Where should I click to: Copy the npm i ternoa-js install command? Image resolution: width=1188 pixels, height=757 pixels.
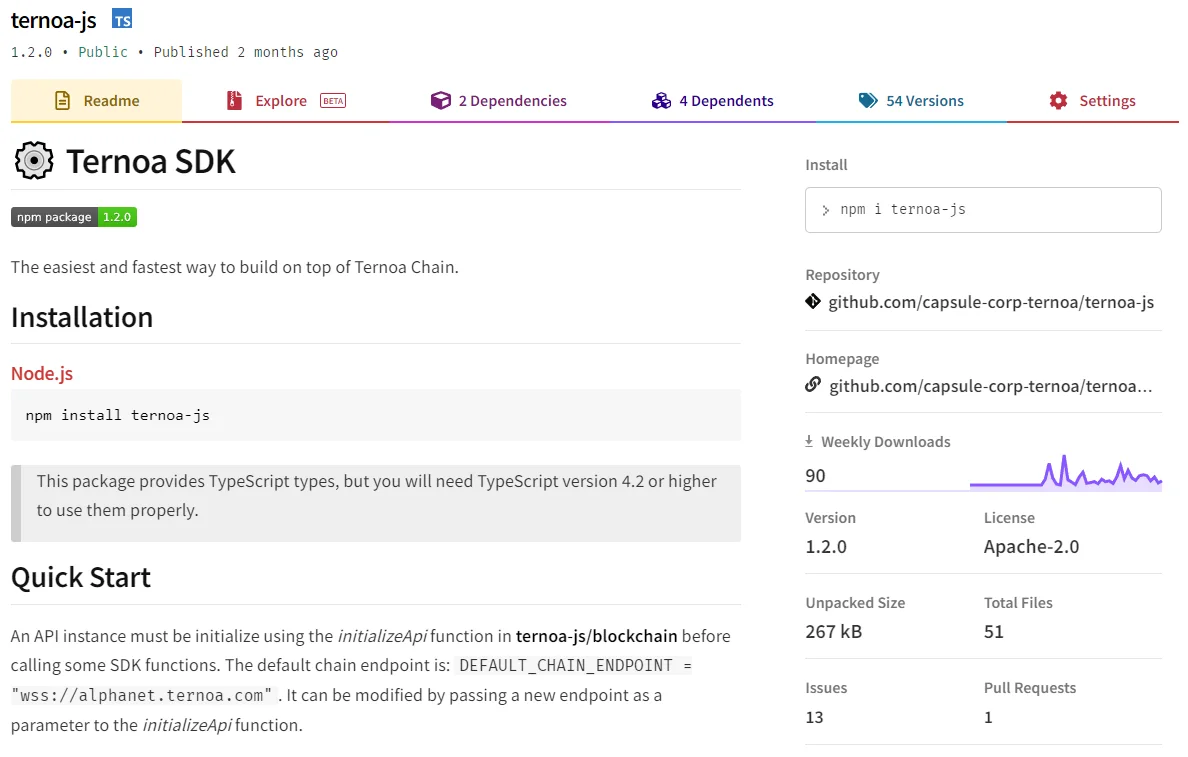[x=983, y=210]
